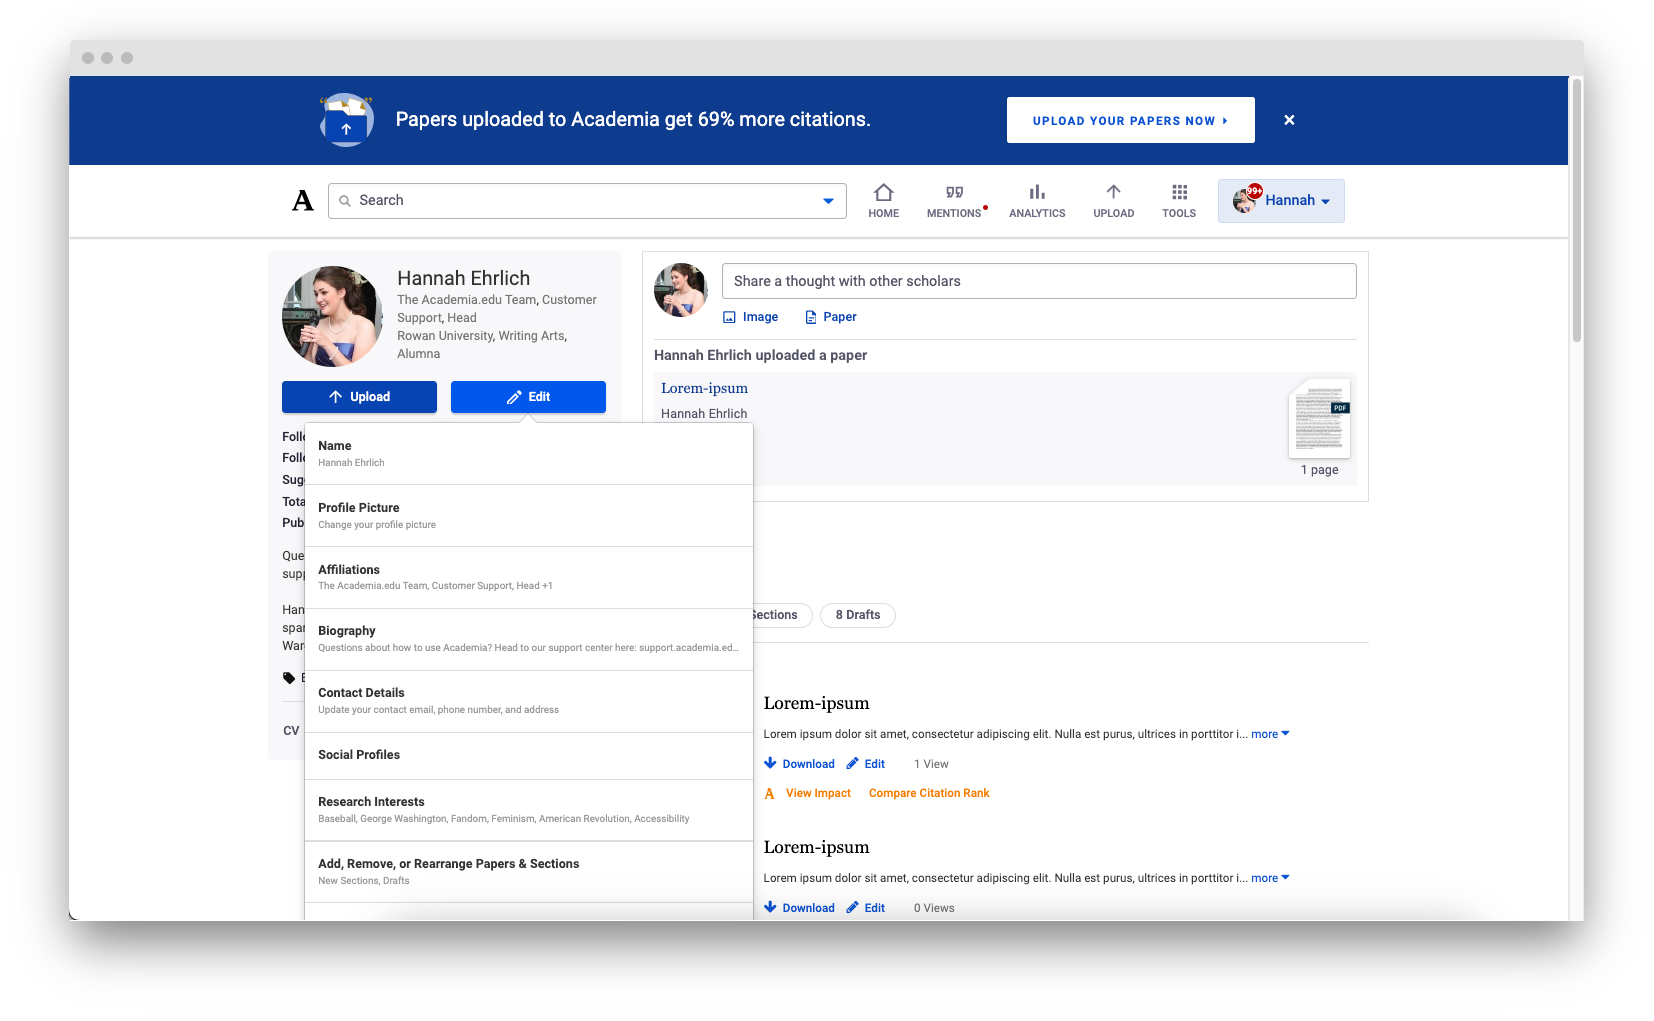Click the blue Upload profile button
The image size is (1654, 1021).
coord(359,397)
